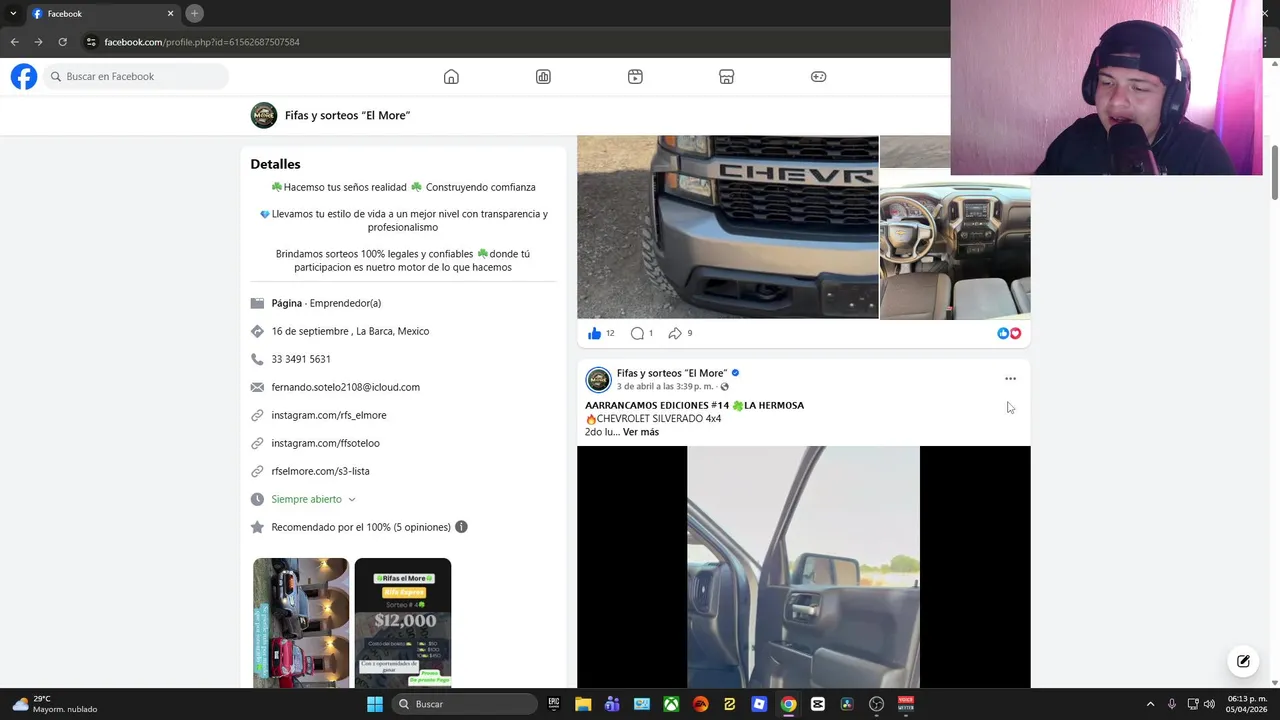This screenshot has width=1280, height=720.
Task: Click the Like thumb icon with count 12
Action: pyautogui.click(x=595, y=333)
